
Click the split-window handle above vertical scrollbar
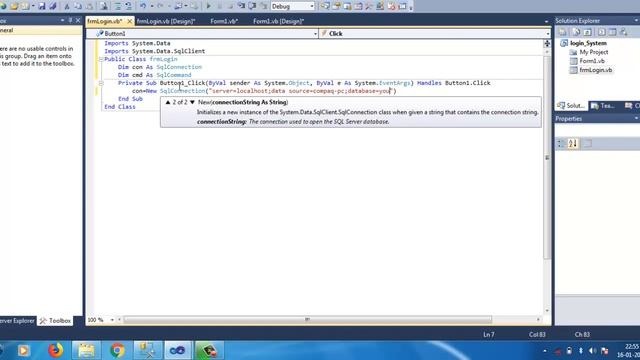point(547,44)
